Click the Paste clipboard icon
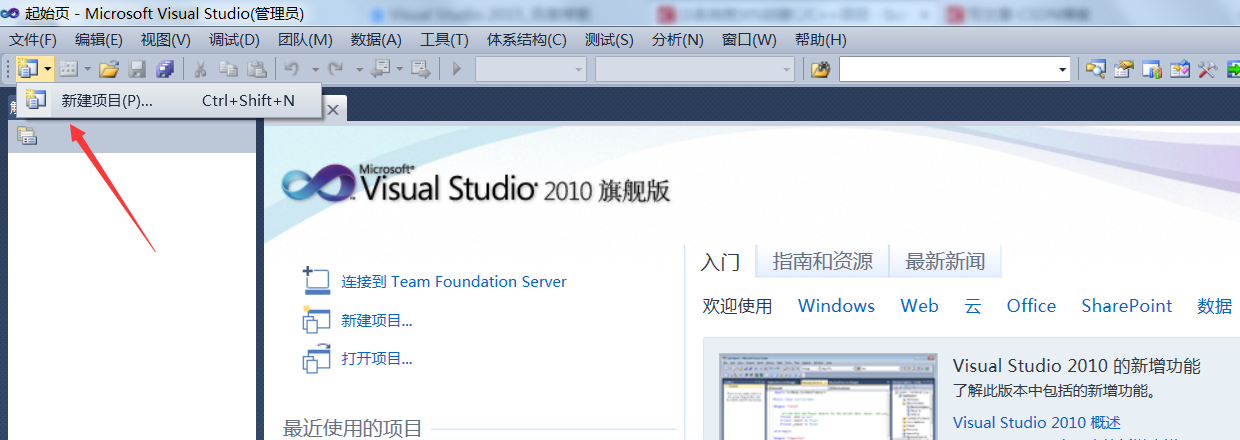Image resolution: width=1240 pixels, height=440 pixels. [257, 69]
